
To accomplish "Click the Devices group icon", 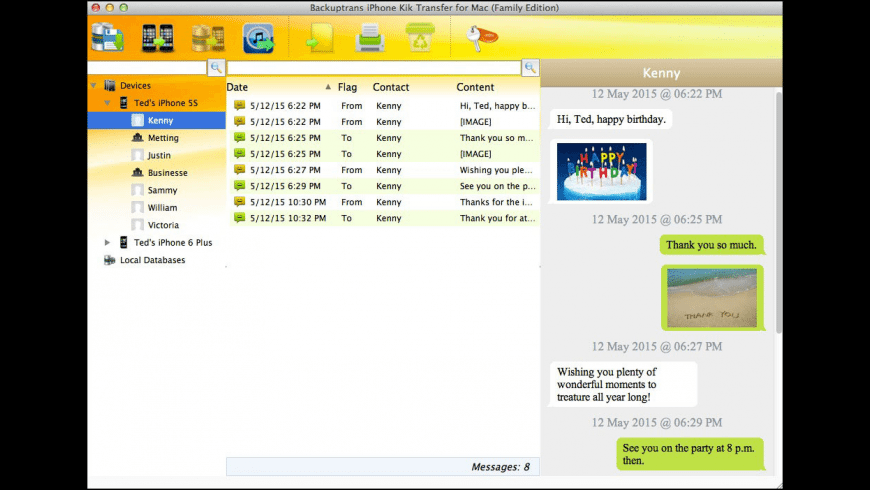I will coord(110,85).
